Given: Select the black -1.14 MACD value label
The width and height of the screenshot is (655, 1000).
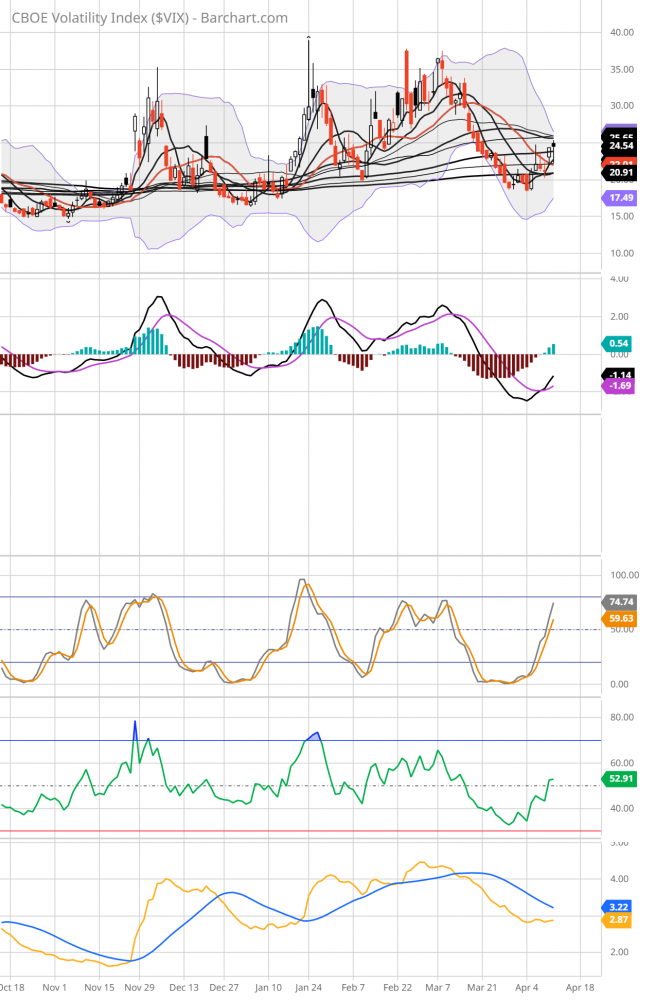Looking at the screenshot, I should click(x=622, y=374).
